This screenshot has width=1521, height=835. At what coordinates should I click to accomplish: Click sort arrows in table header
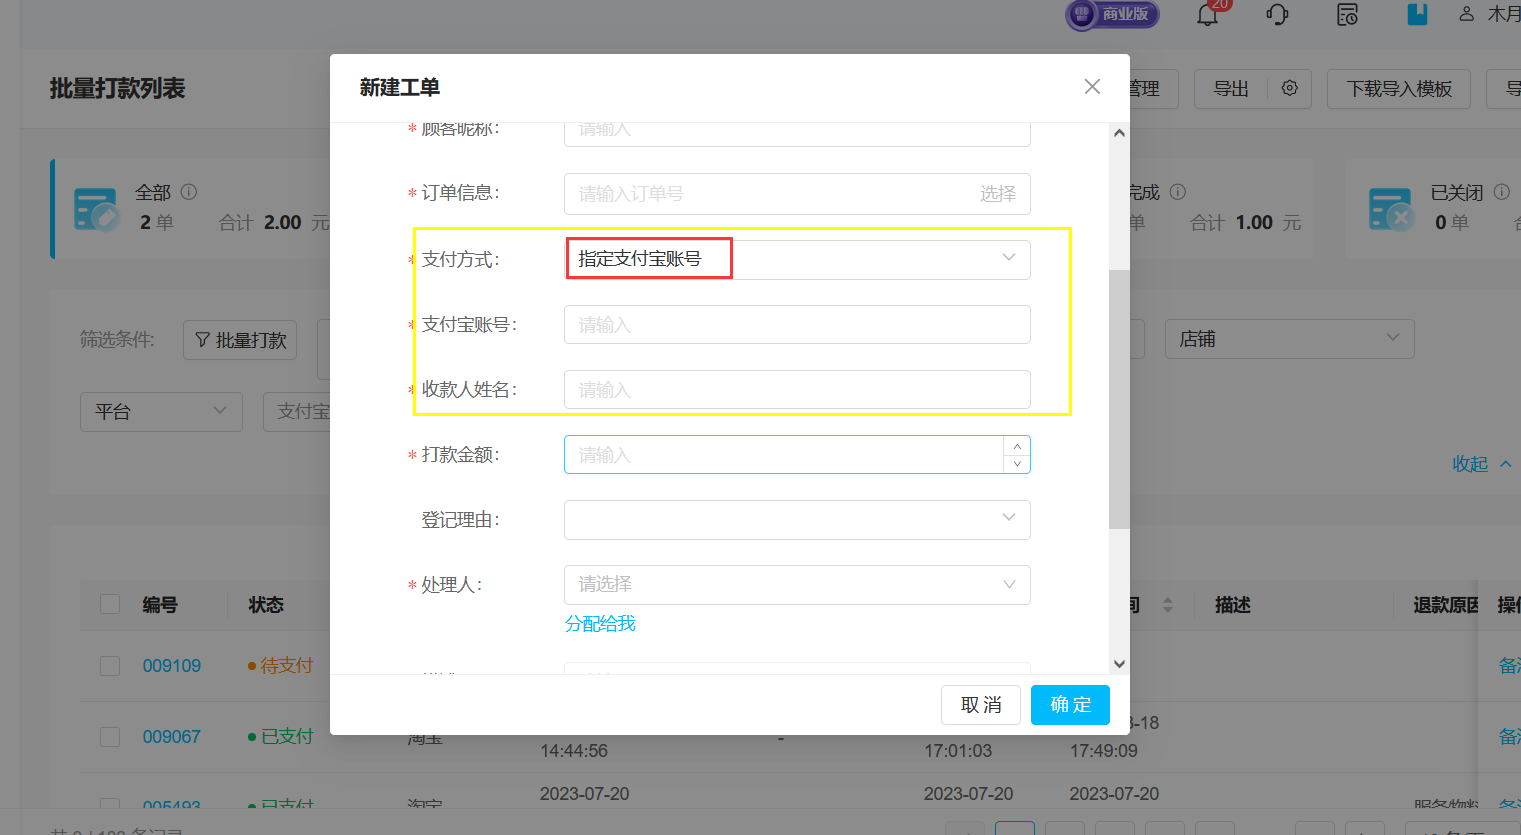[1167, 605]
